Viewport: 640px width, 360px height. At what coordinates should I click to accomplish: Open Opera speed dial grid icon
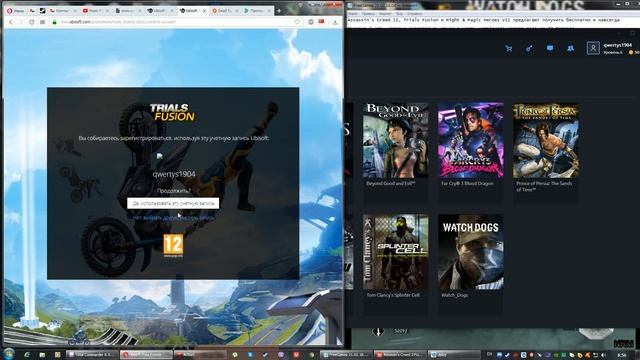click(x=42, y=22)
